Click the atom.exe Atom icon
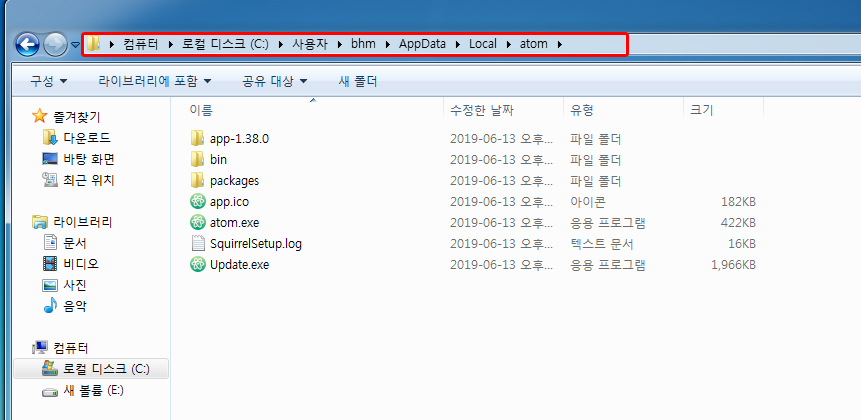 click(x=197, y=222)
